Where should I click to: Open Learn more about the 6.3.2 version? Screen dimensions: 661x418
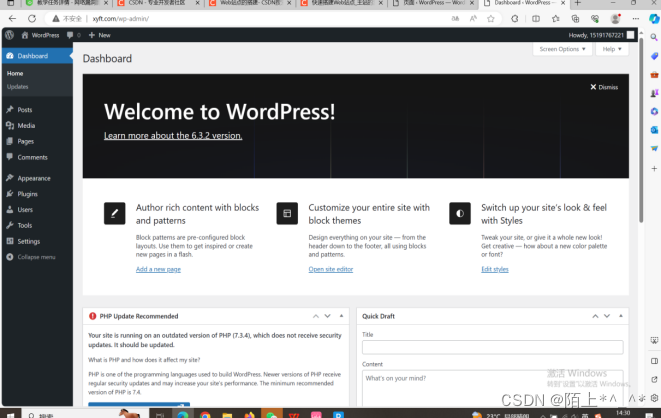click(173, 136)
